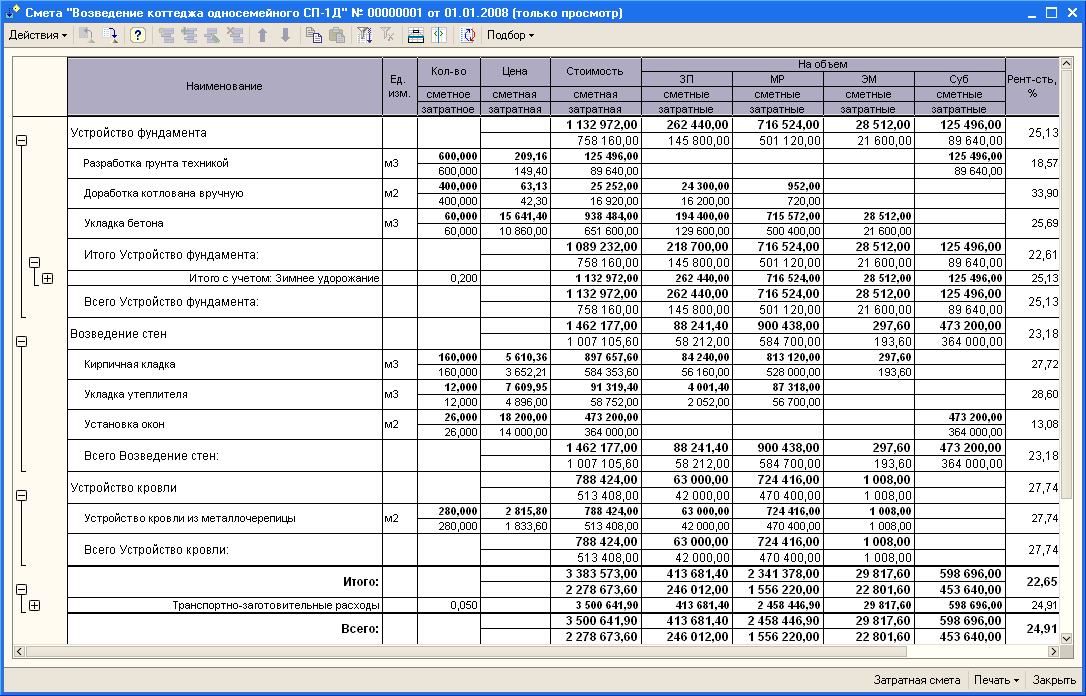The height and width of the screenshot is (696, 1086).
Task: Collapse the Итого totals group
Action: click(21, 589)
